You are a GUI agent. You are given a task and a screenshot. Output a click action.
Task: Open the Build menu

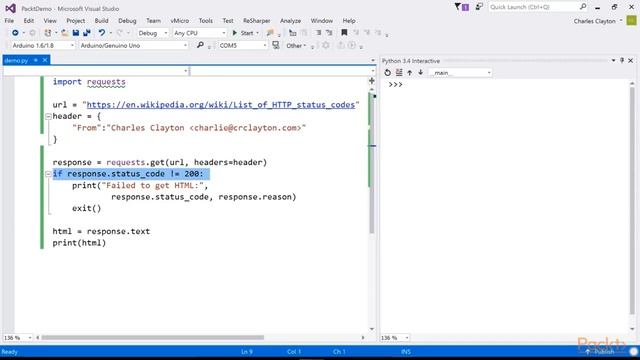pyautogui.click(x=101, y=20)
